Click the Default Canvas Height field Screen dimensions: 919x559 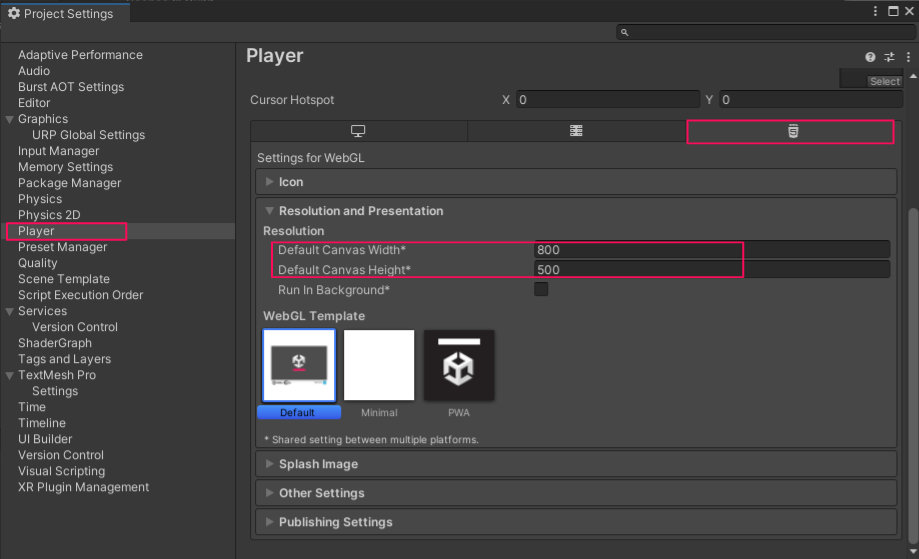712,270
